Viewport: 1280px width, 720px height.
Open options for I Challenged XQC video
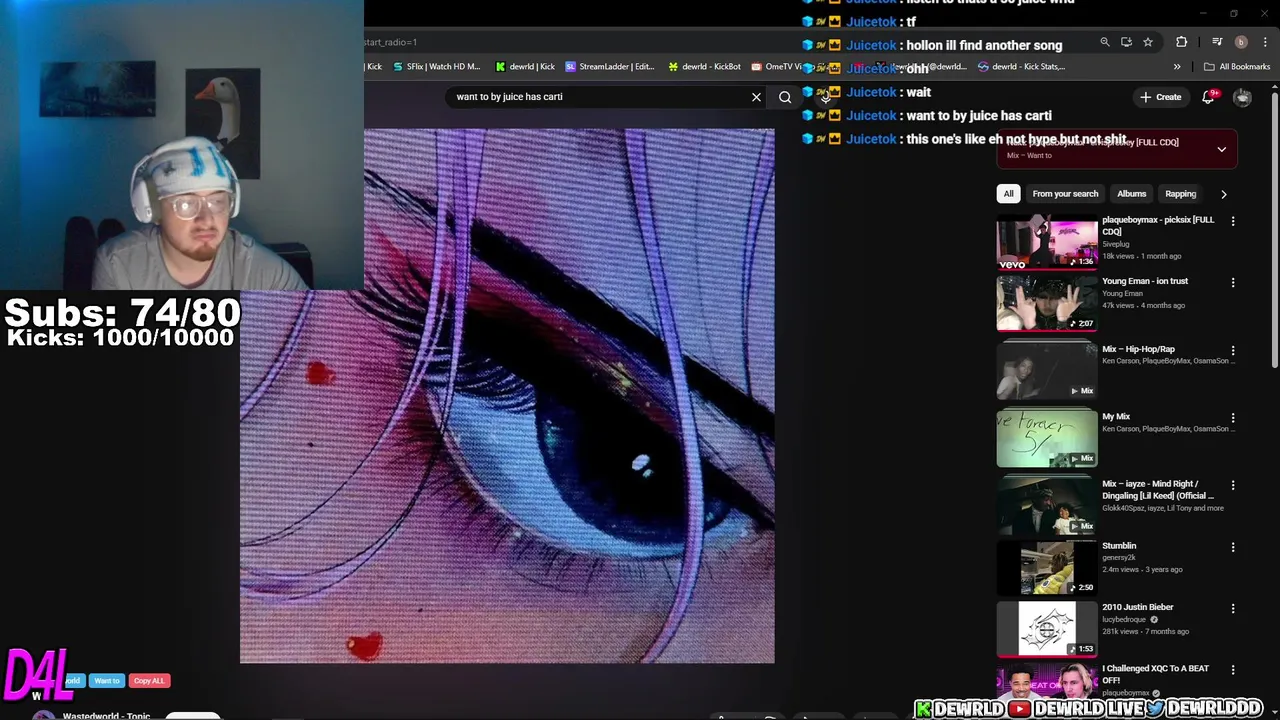click(x=1233, y=670)
